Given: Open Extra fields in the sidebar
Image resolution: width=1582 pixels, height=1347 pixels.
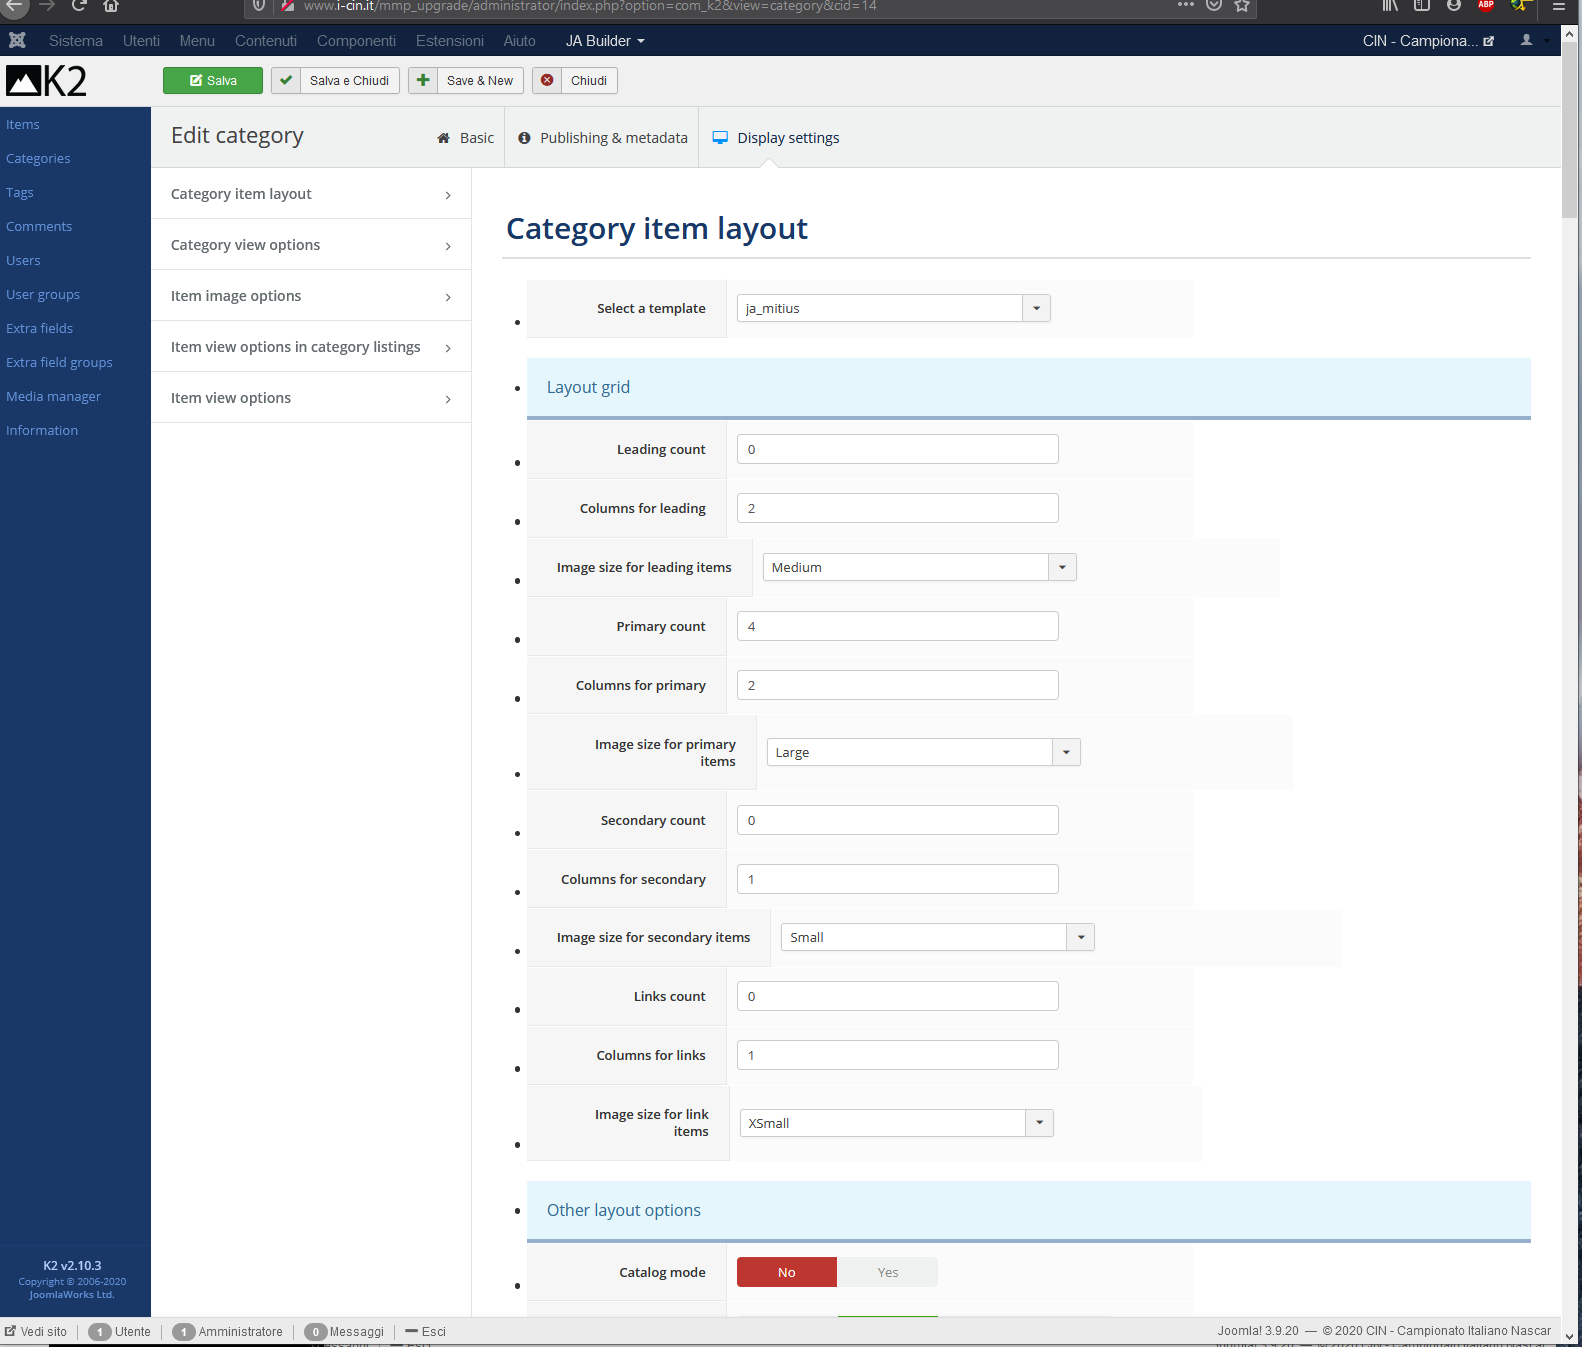Looking at the screenshot, I should 40,329.
